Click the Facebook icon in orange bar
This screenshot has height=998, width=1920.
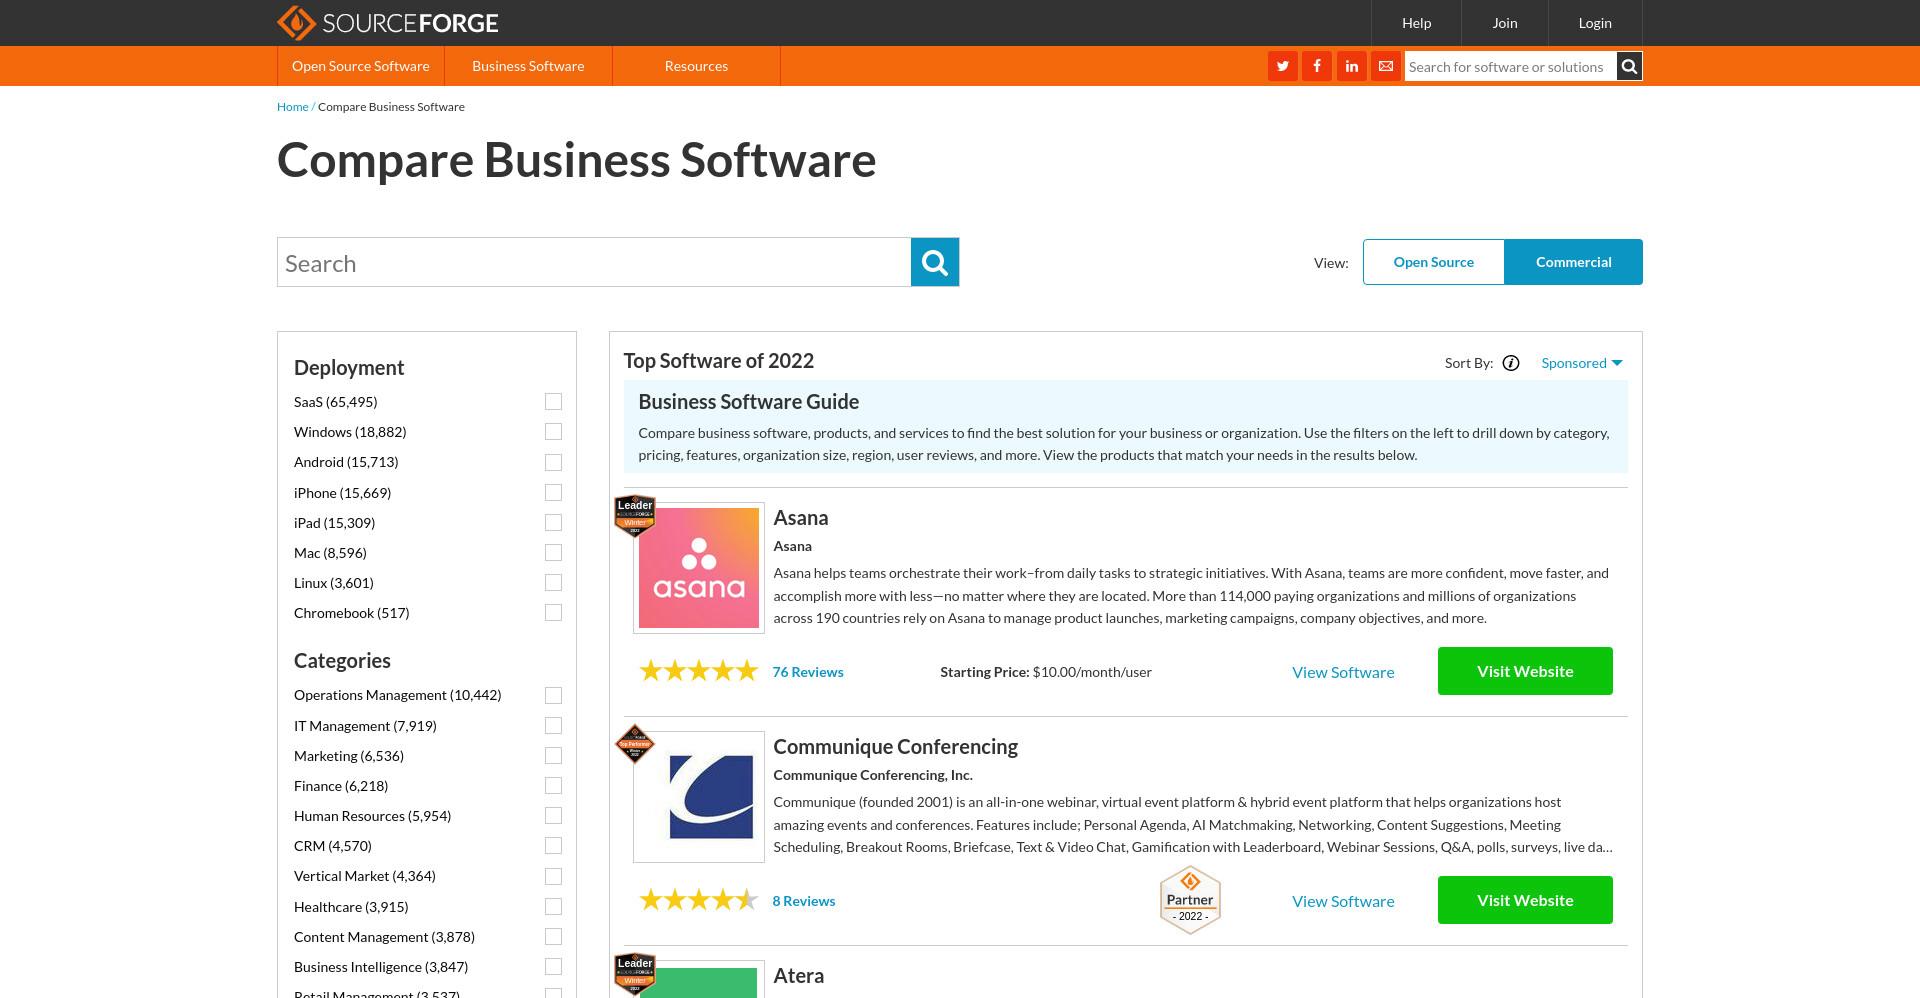(1317, 66)
